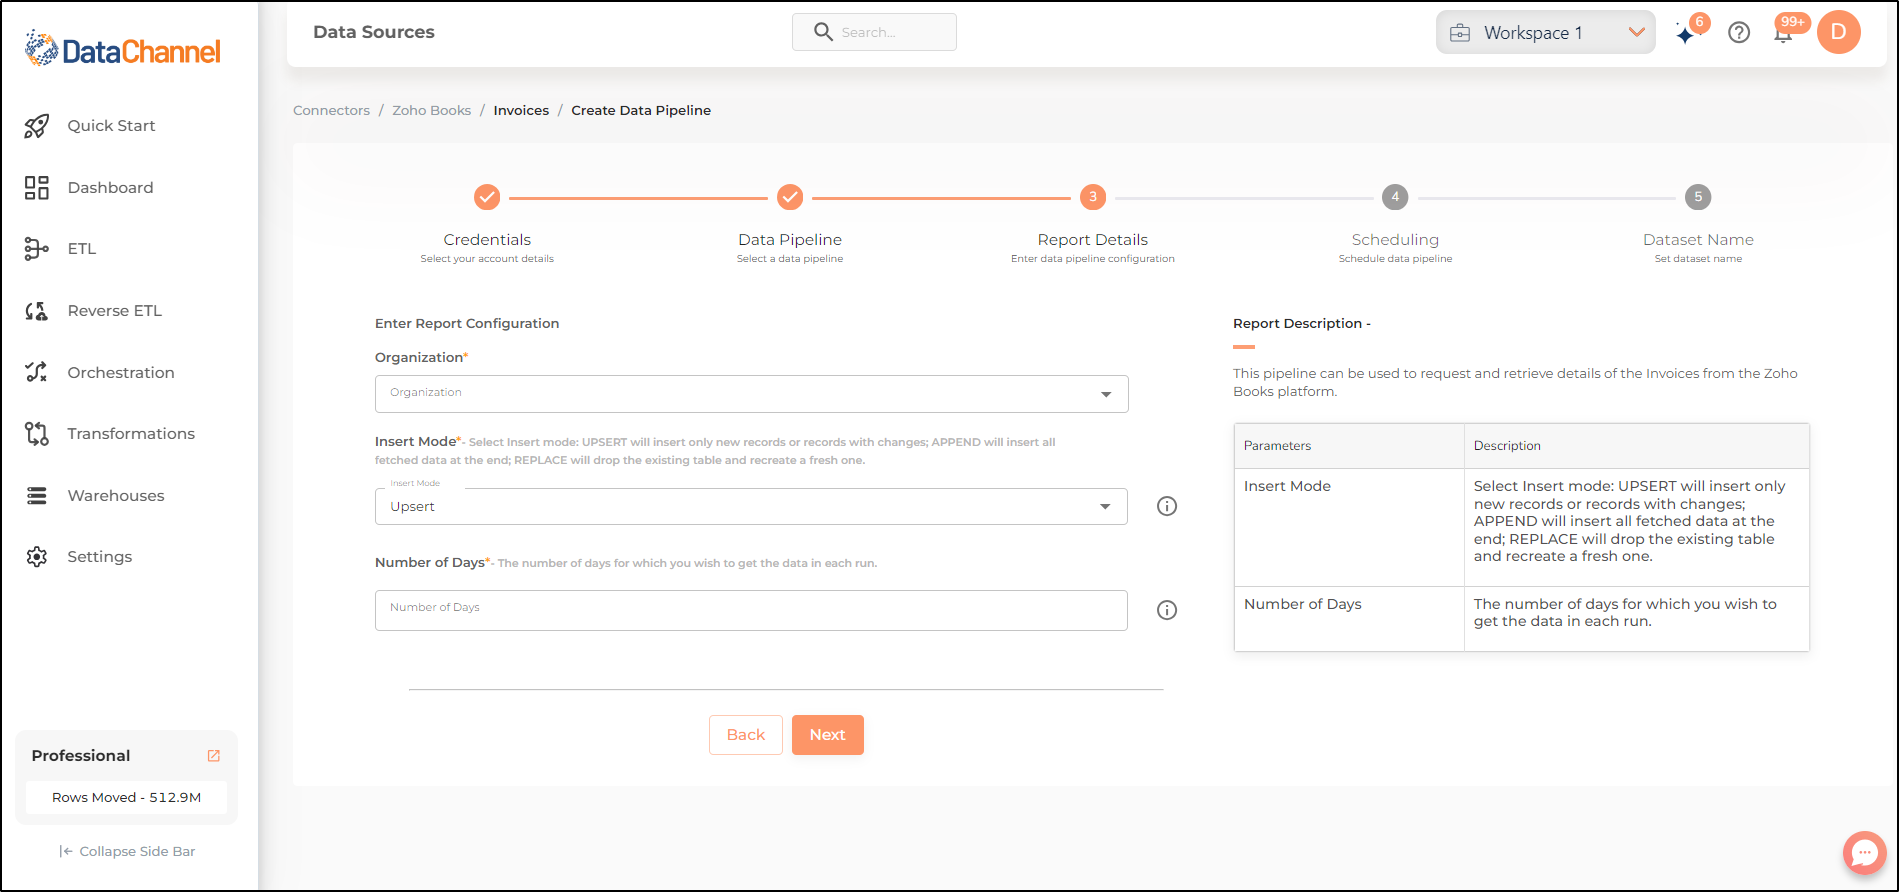Image resolution: width=1899 pixels, height=892 pixels.
Task: Click the Scheduling step label
Action: pyautogui.click(x=1395, y=240)
